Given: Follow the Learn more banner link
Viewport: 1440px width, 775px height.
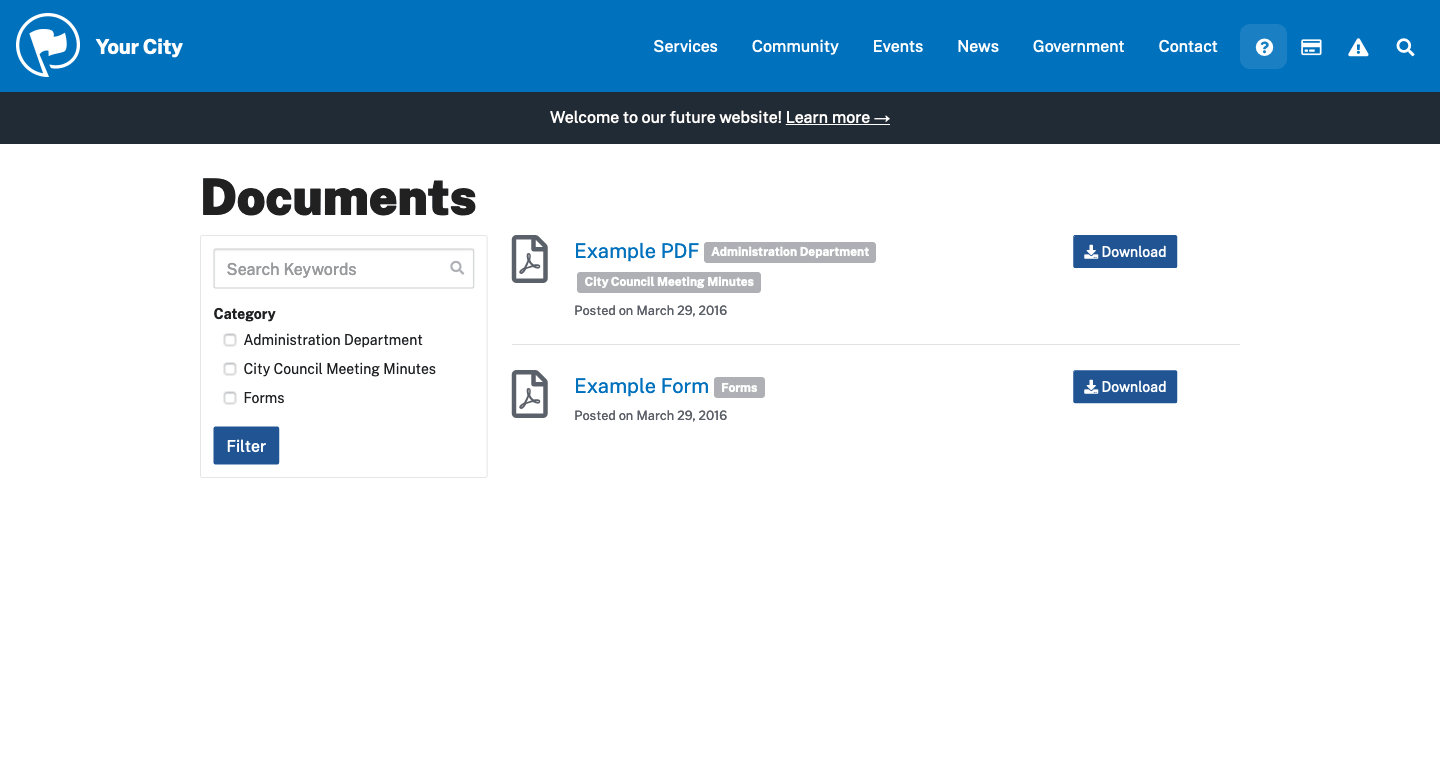Looking at the screenshot, I should pyautogui.click(x=838, y=118).
